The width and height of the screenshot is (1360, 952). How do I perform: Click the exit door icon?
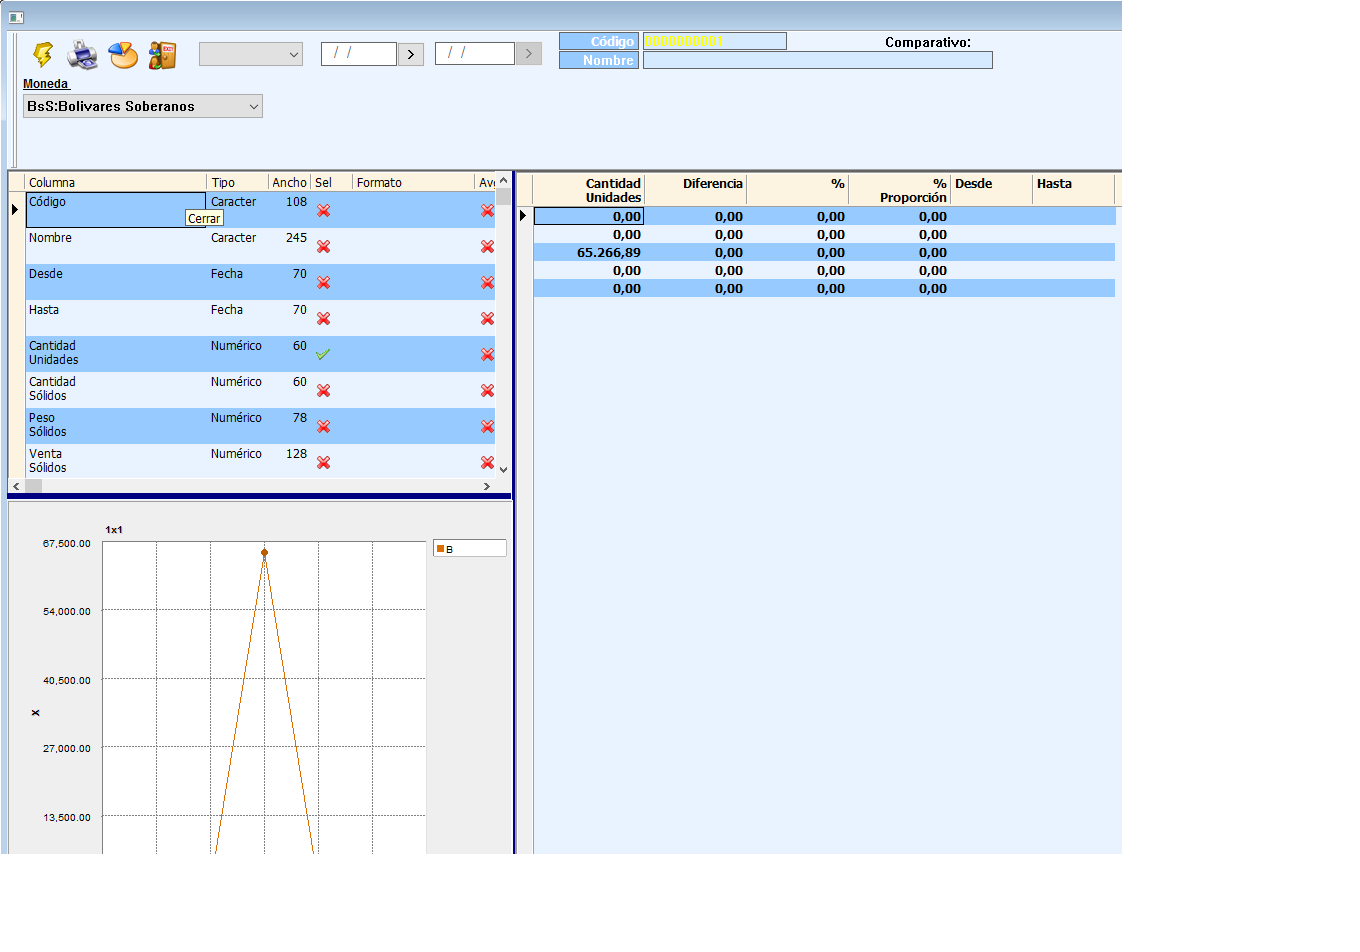[x=162, y=55]
